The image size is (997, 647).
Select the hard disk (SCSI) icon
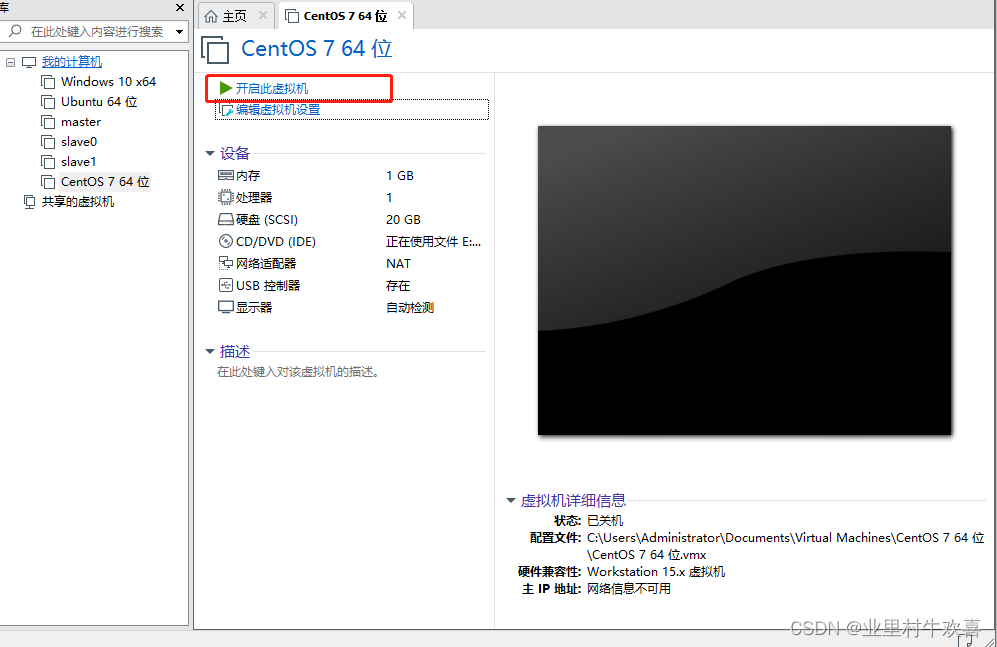point(226,220)
